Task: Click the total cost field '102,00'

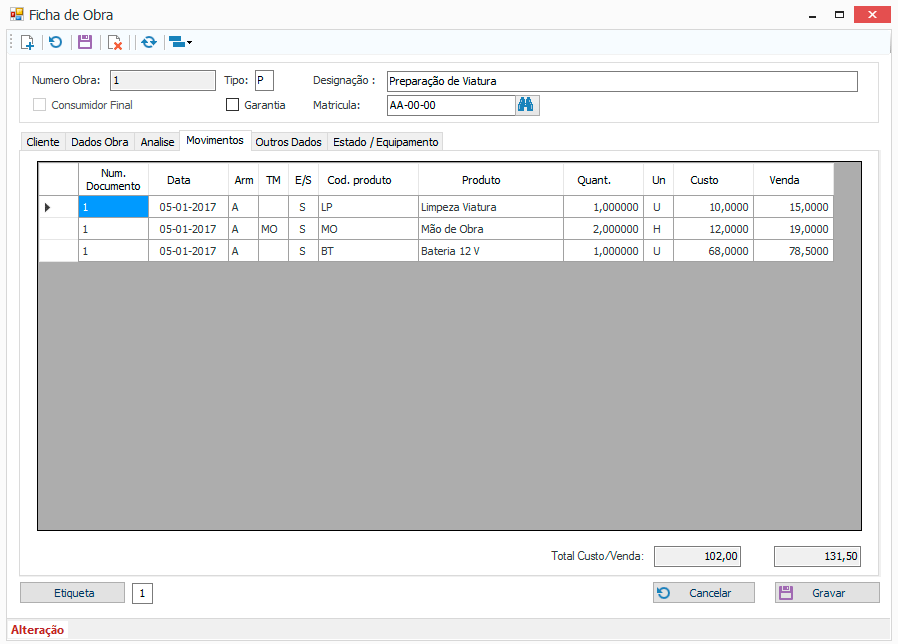Action: (697, 556)
